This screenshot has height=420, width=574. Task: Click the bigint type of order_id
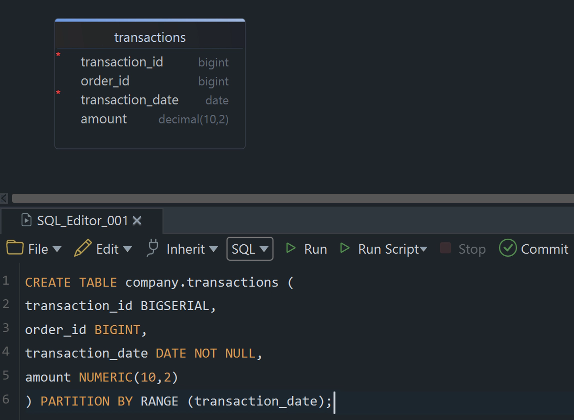coord(213,81)
